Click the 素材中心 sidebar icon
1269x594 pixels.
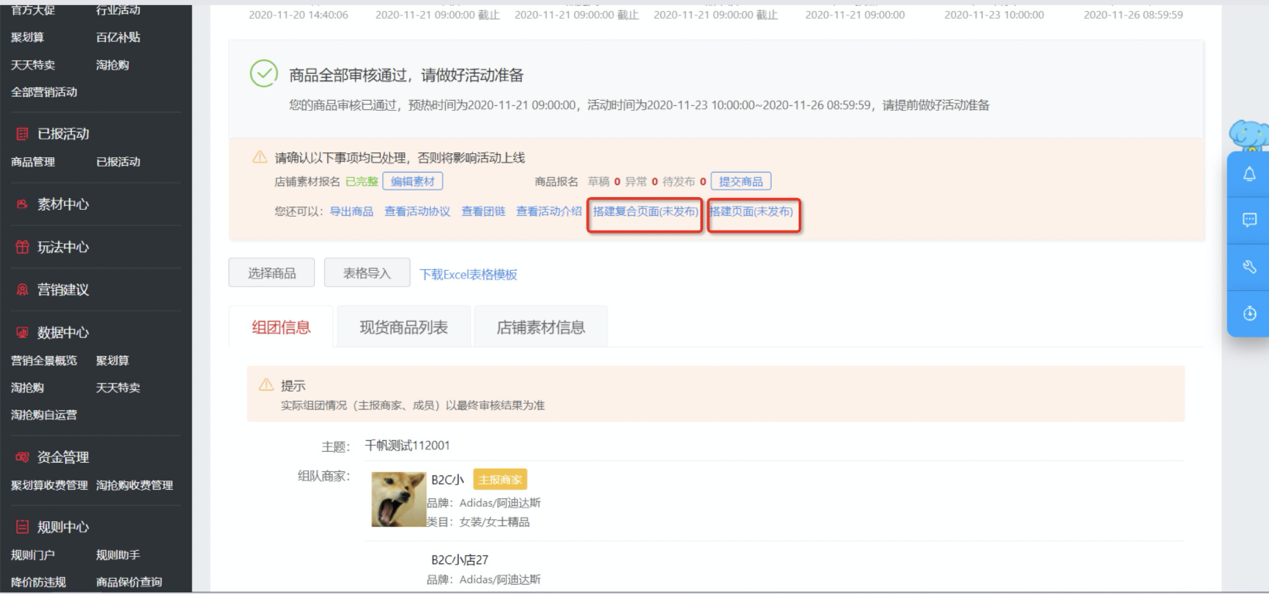point(22,204)
